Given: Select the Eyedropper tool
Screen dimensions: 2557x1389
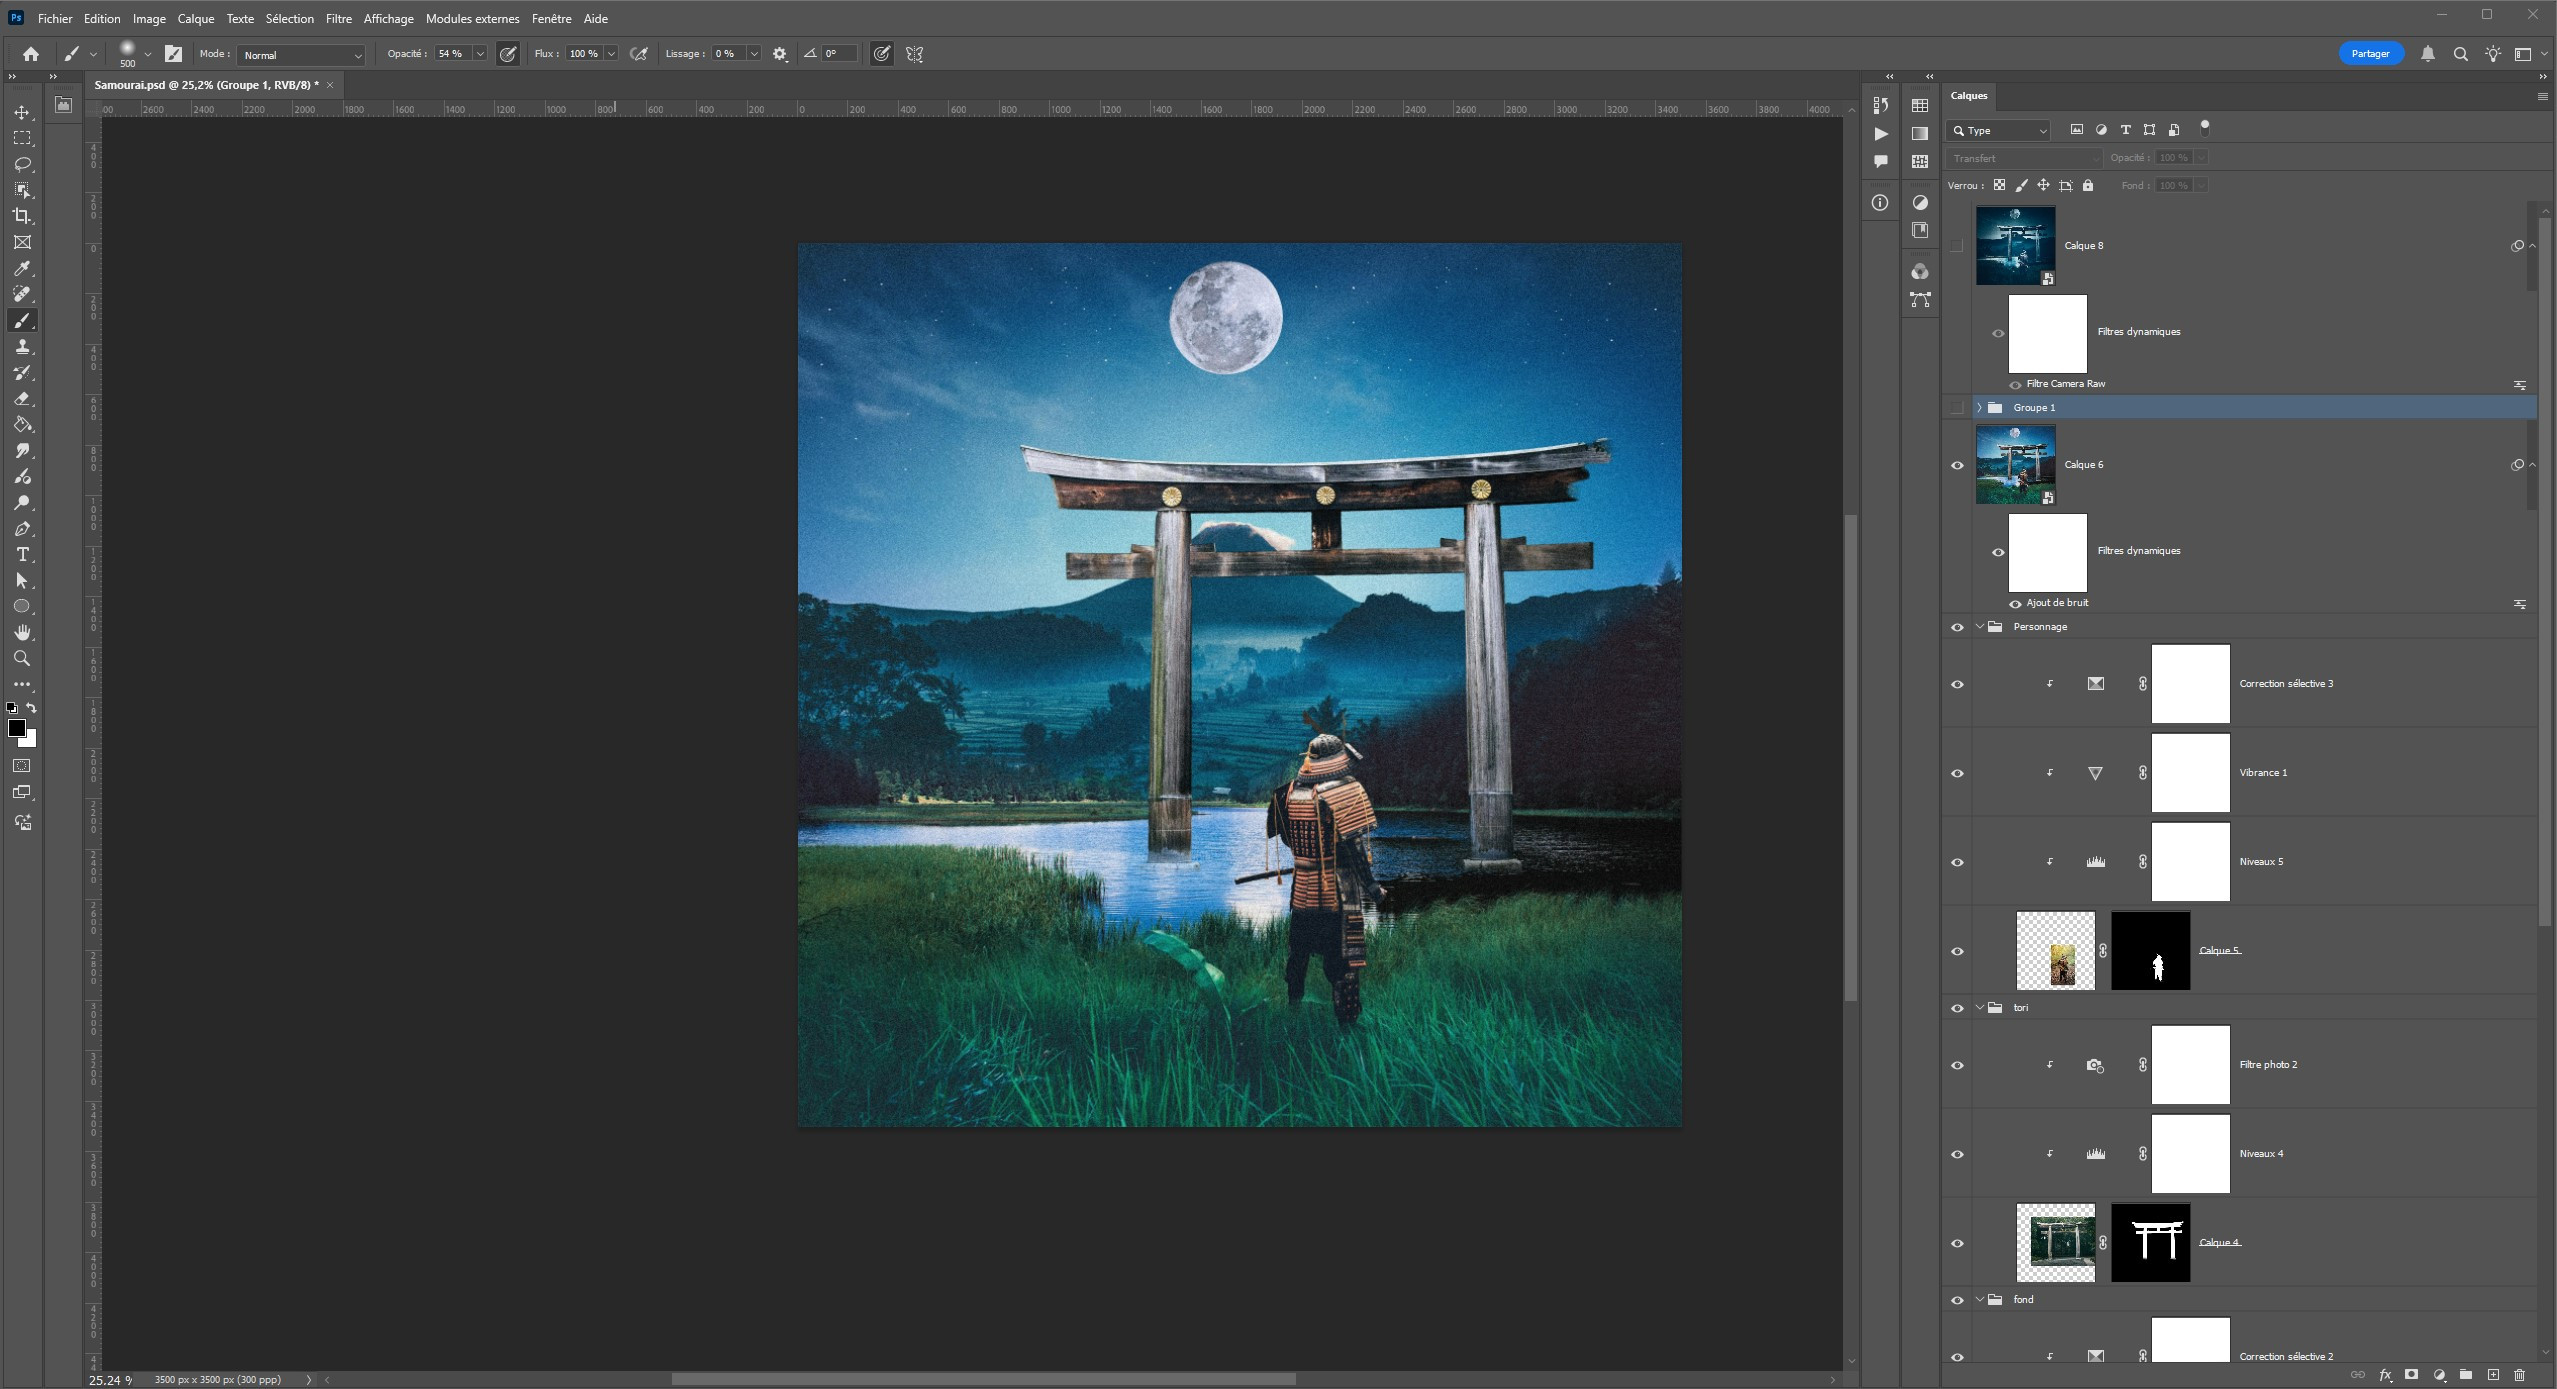Looking at the screenshot, I should click(22, 268).
